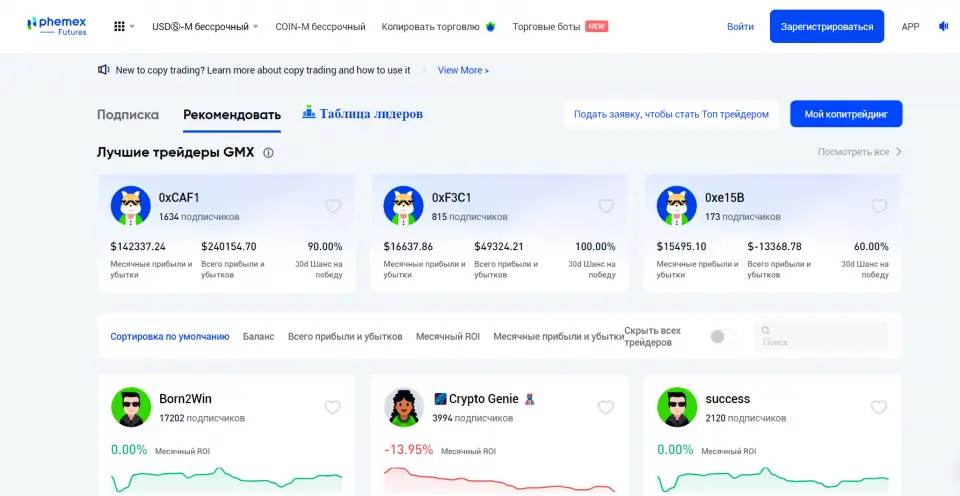Click the Born2Win trader name
The height and width of the screenshot is (496, 960).
coord(185,399)
